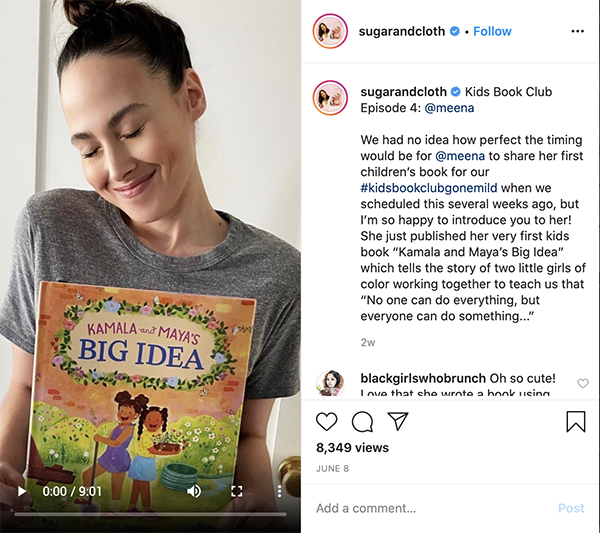Mute video with speaker icon
600x533 pixels.
194,491
